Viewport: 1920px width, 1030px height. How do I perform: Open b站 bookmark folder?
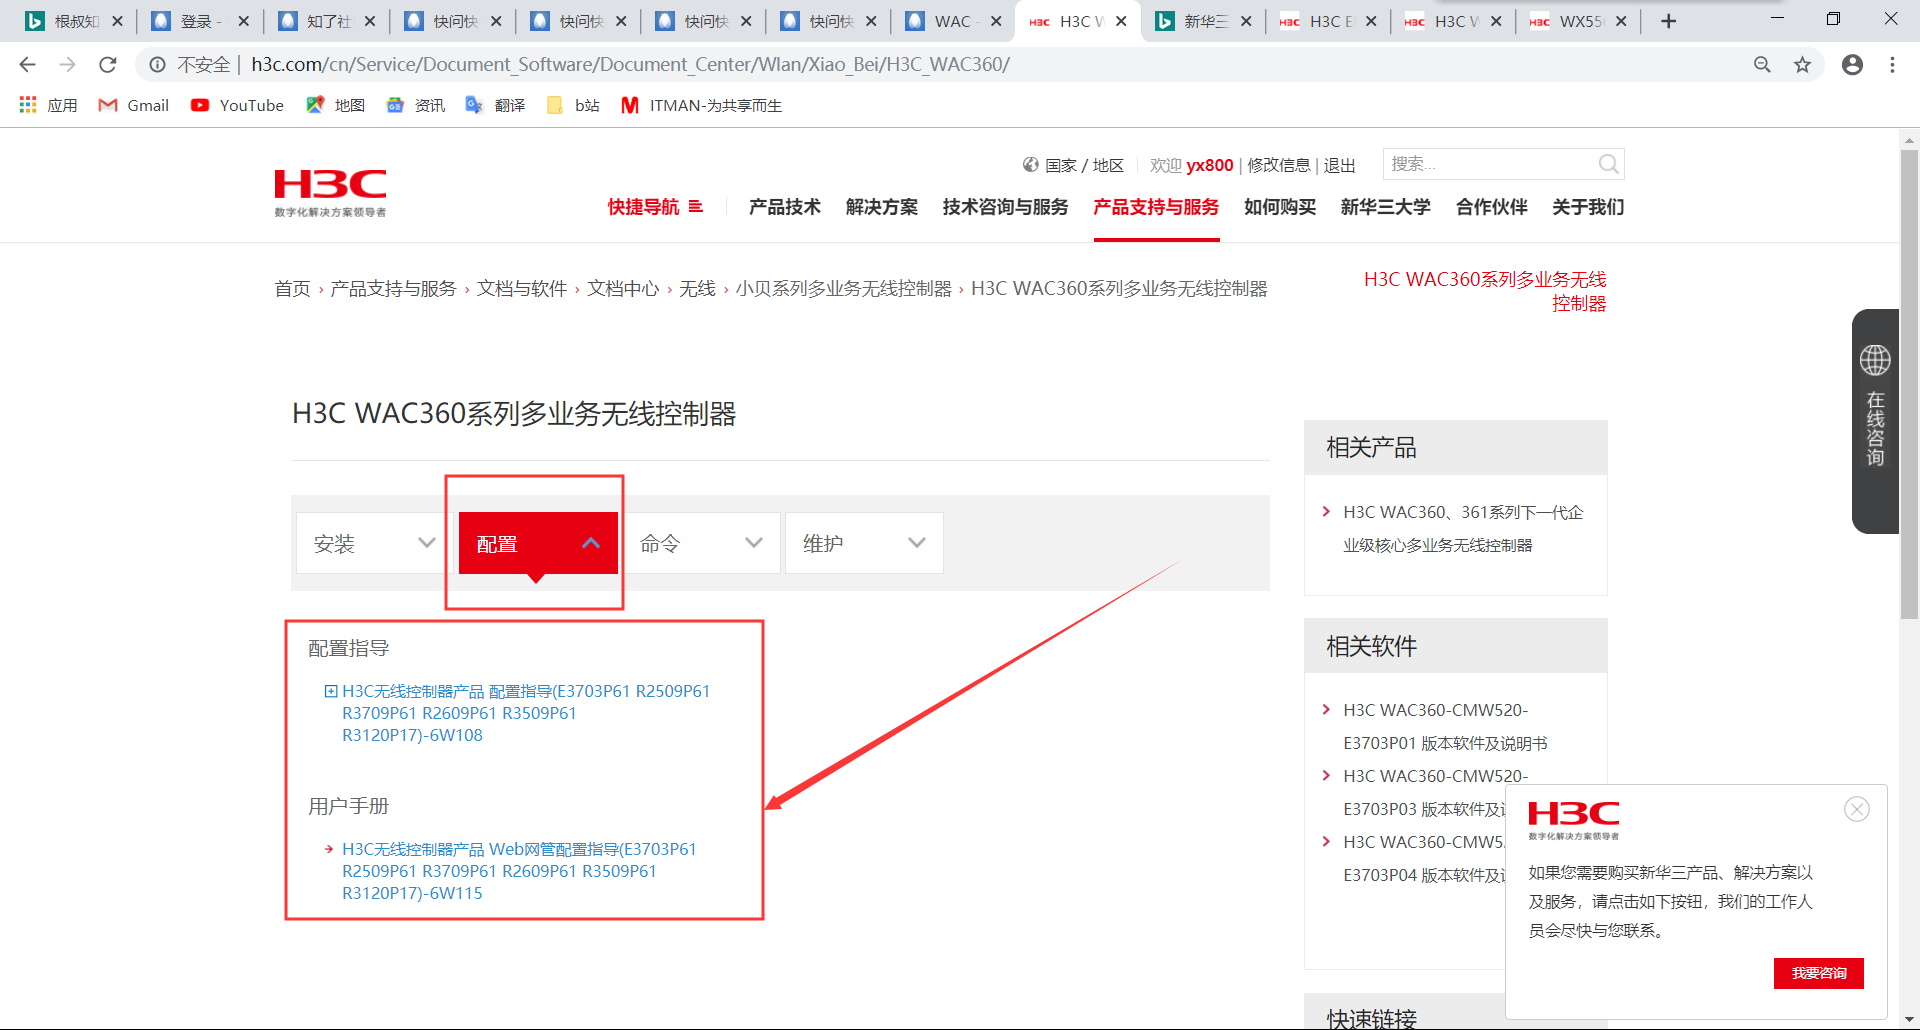[x=573, y=105]
